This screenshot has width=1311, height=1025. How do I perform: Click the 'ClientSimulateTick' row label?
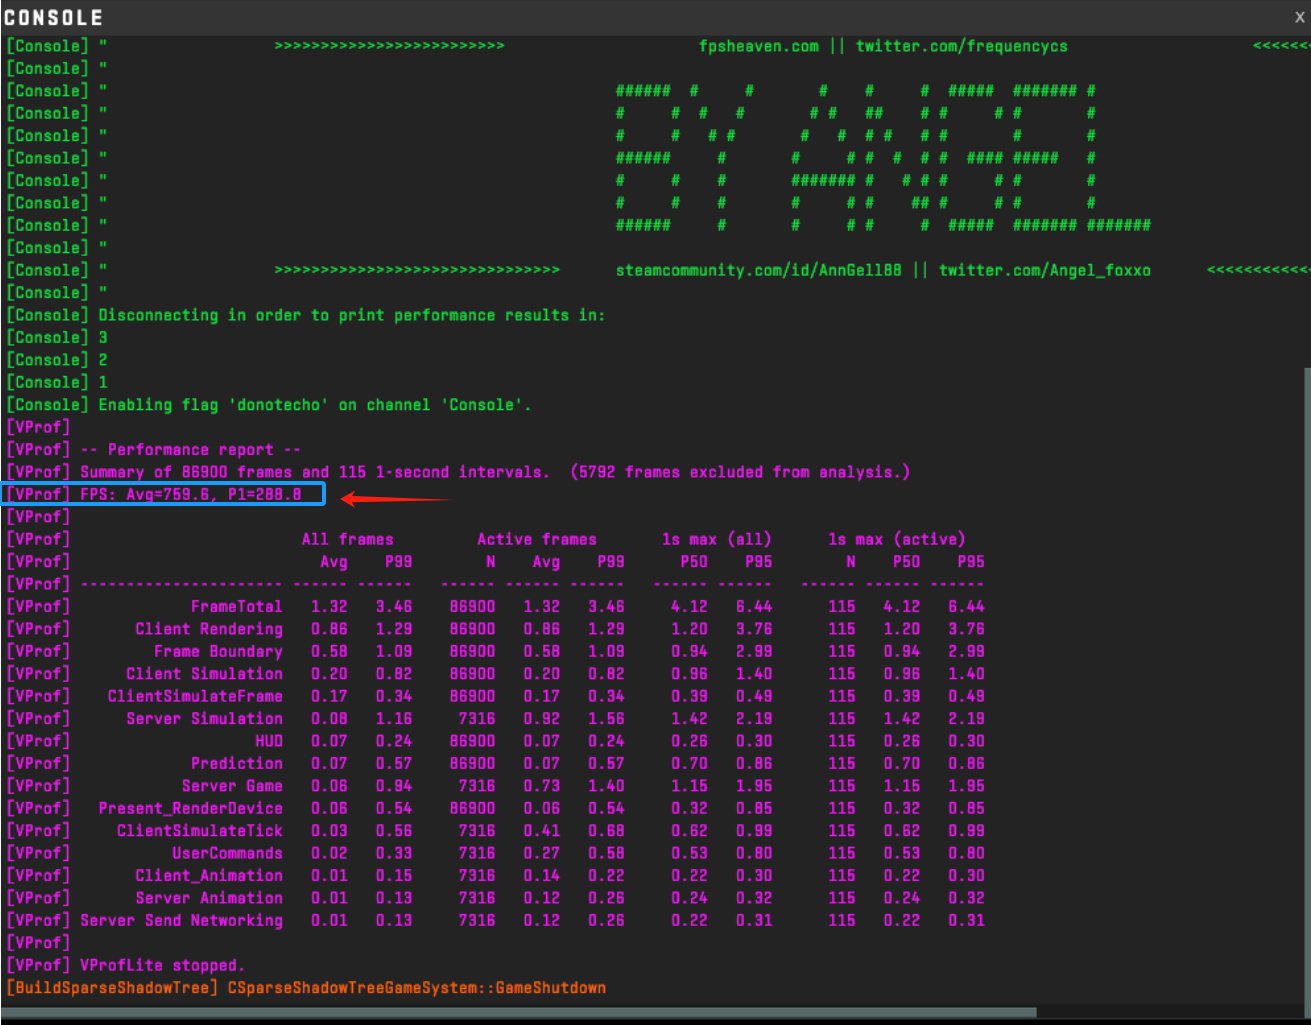click(x=200, y=831)
